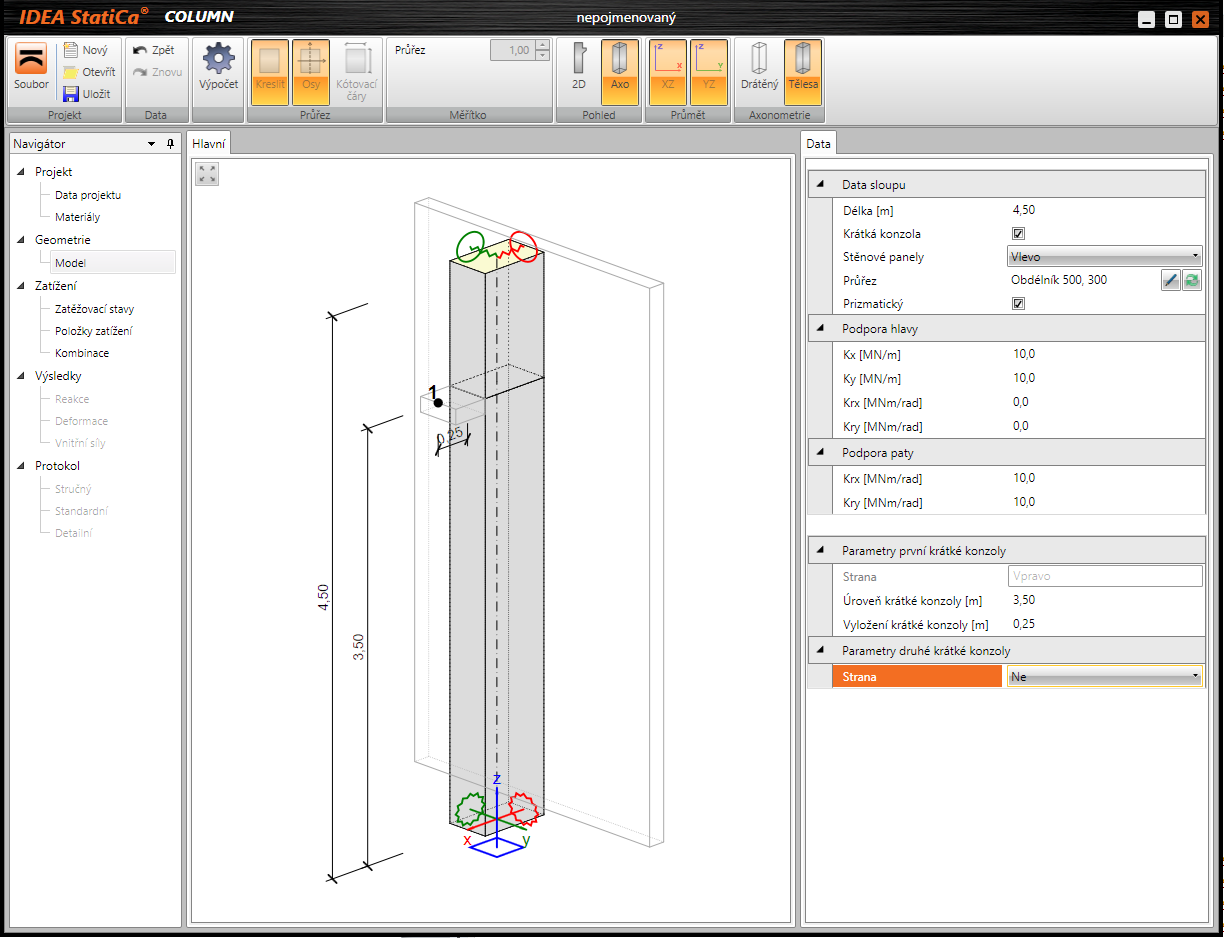Select the Data panel tab
This screenshot has width=1224, height=938.
click(x=818, y=144)
